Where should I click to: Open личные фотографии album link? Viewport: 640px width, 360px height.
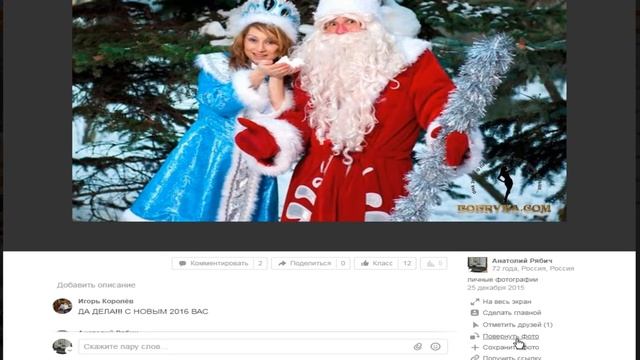pyautogui.click(x=502, y=280)
